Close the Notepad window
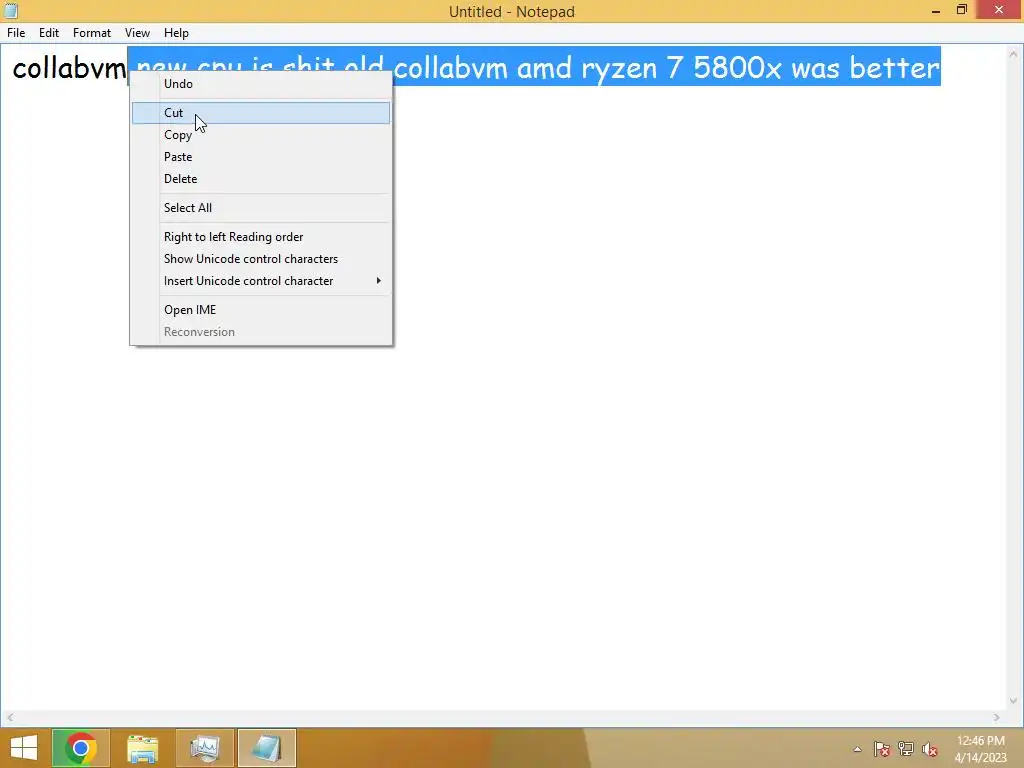1024x768 pixels. 999,10
